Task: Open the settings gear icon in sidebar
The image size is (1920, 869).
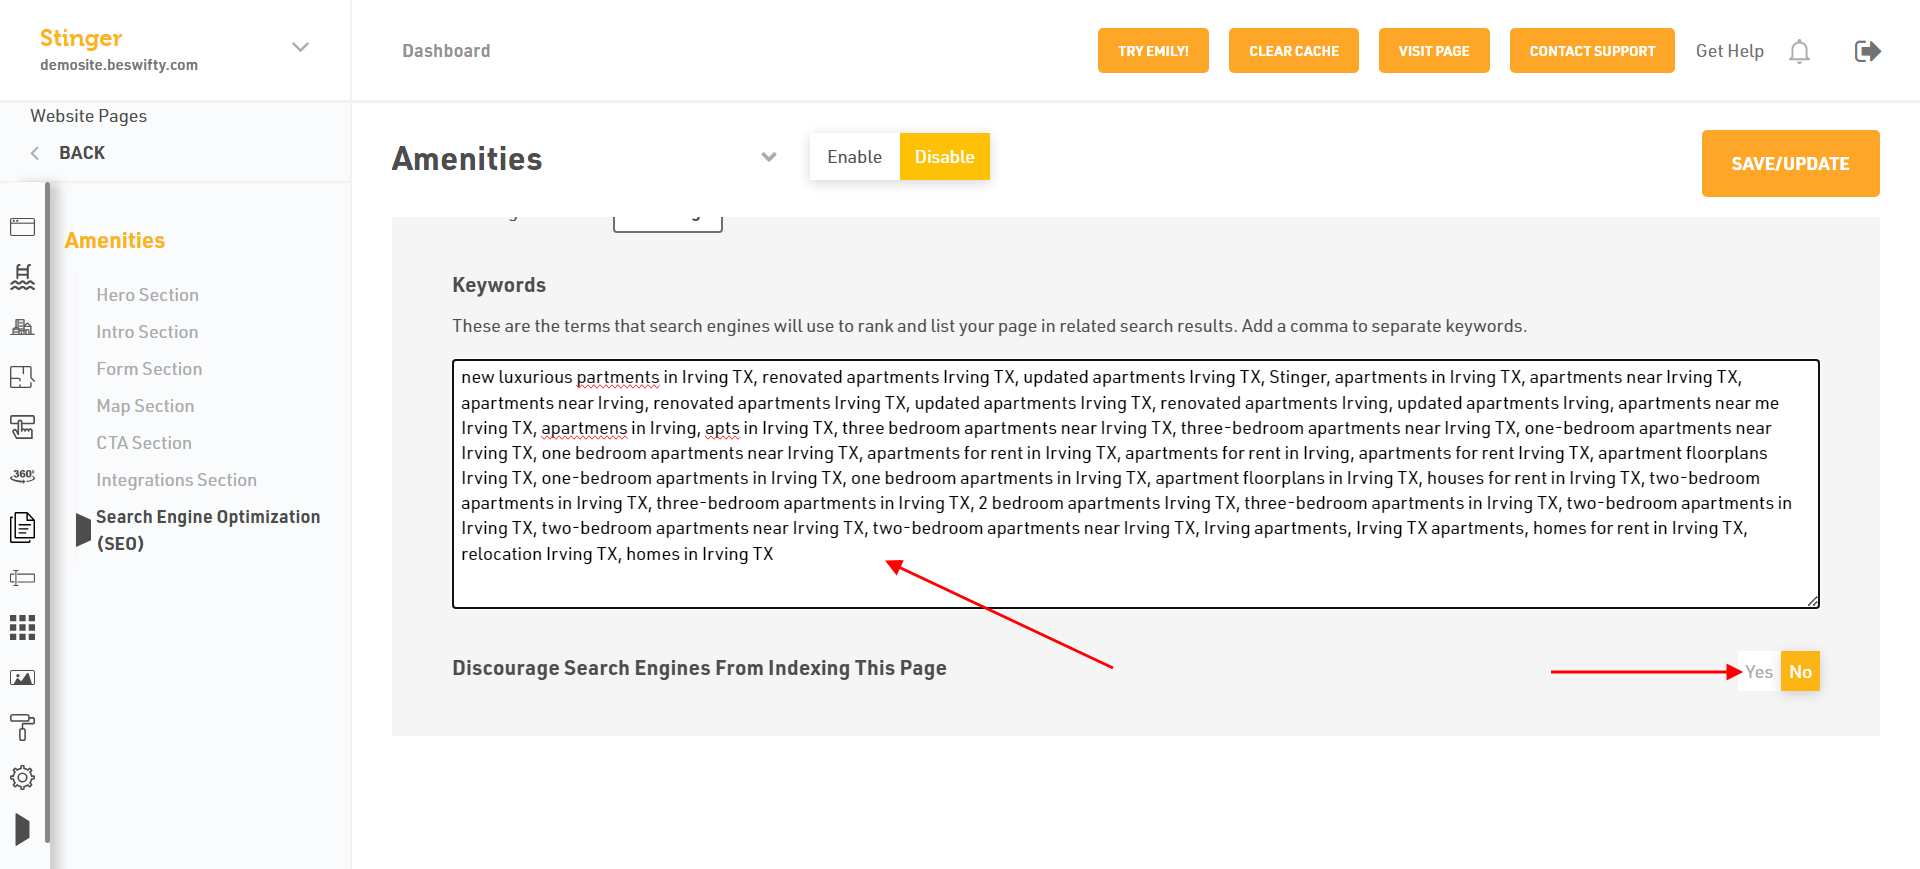Action: (22, 777)
